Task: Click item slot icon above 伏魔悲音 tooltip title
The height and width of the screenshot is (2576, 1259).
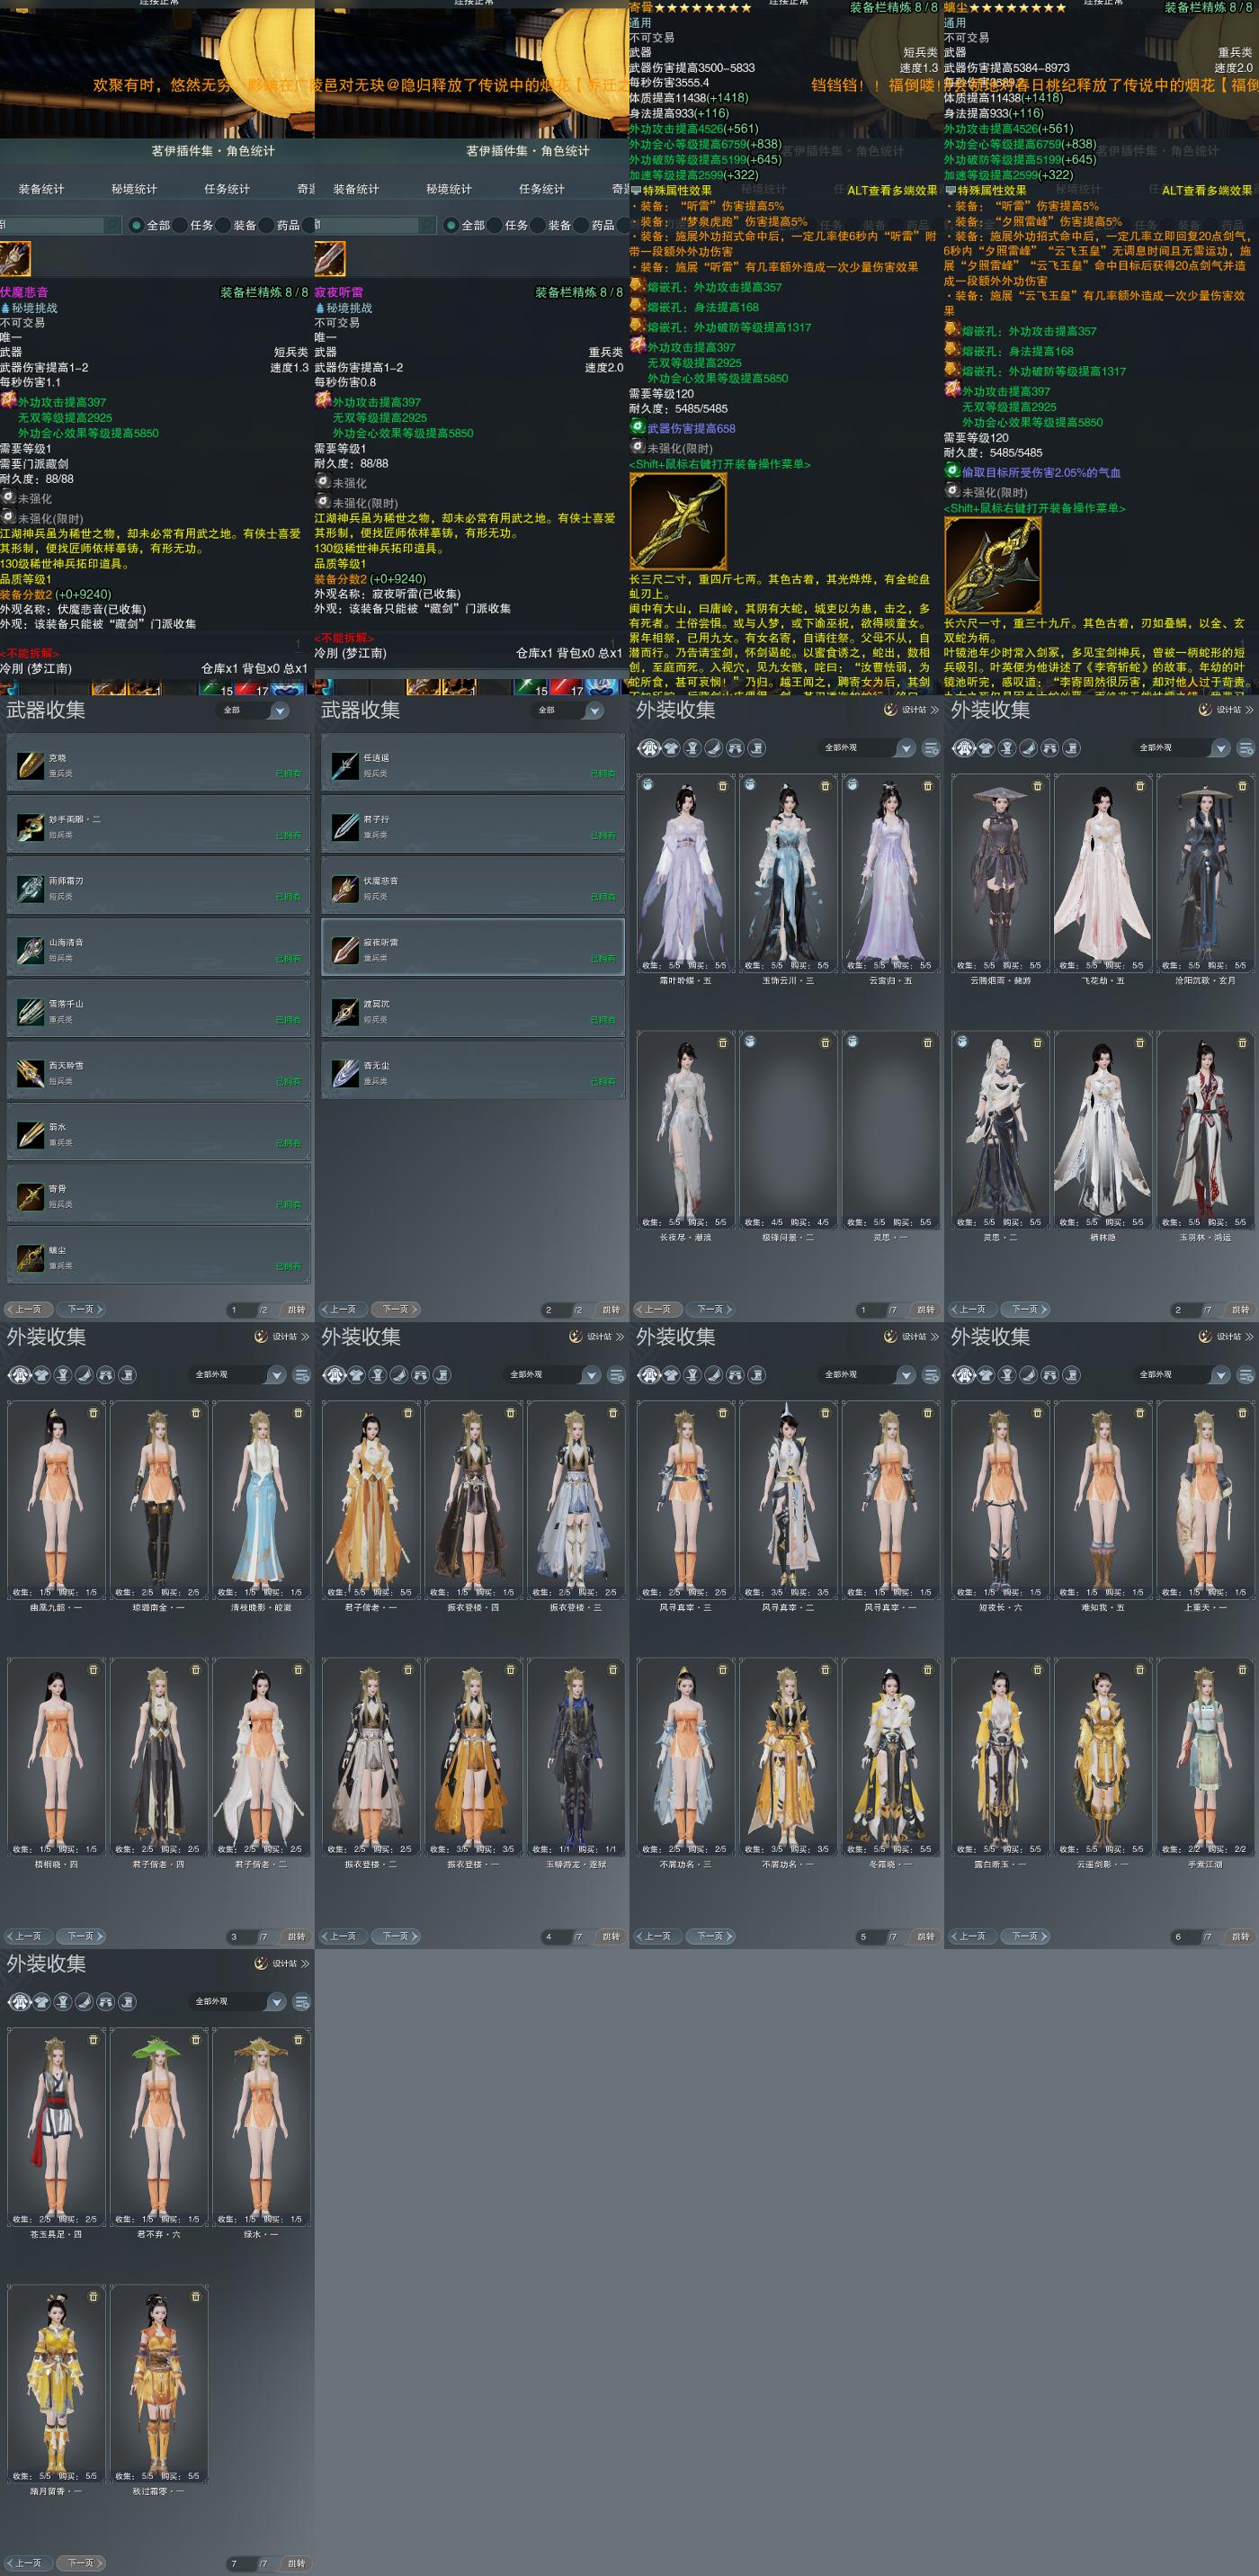Action: (15, 259)
